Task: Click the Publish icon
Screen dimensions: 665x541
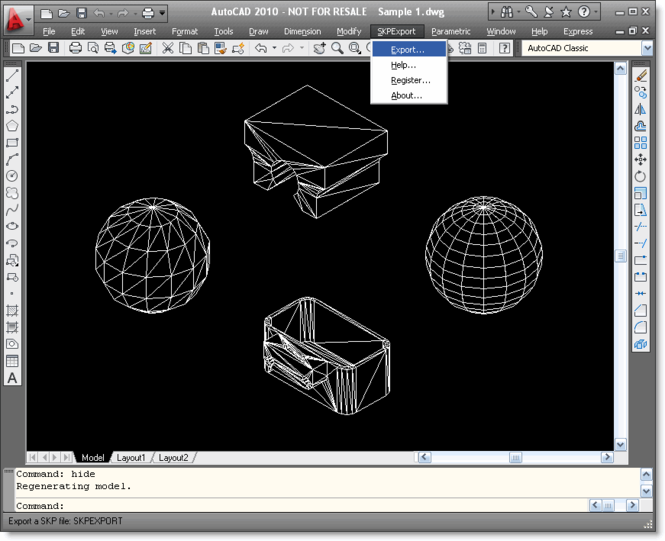Action: coord(110,48)
